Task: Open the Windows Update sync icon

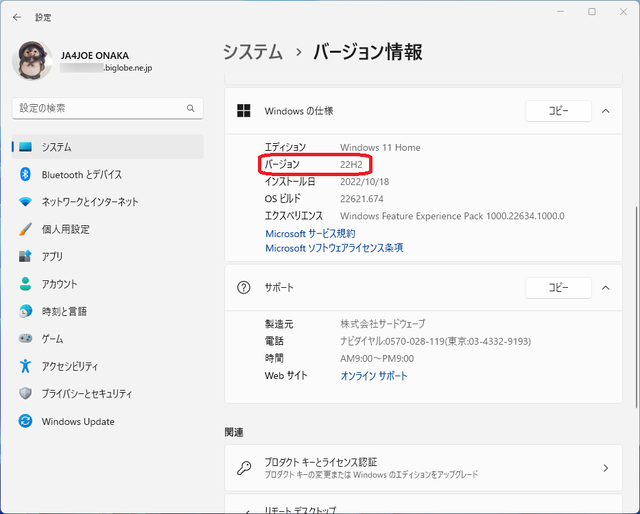Action: 25,421
